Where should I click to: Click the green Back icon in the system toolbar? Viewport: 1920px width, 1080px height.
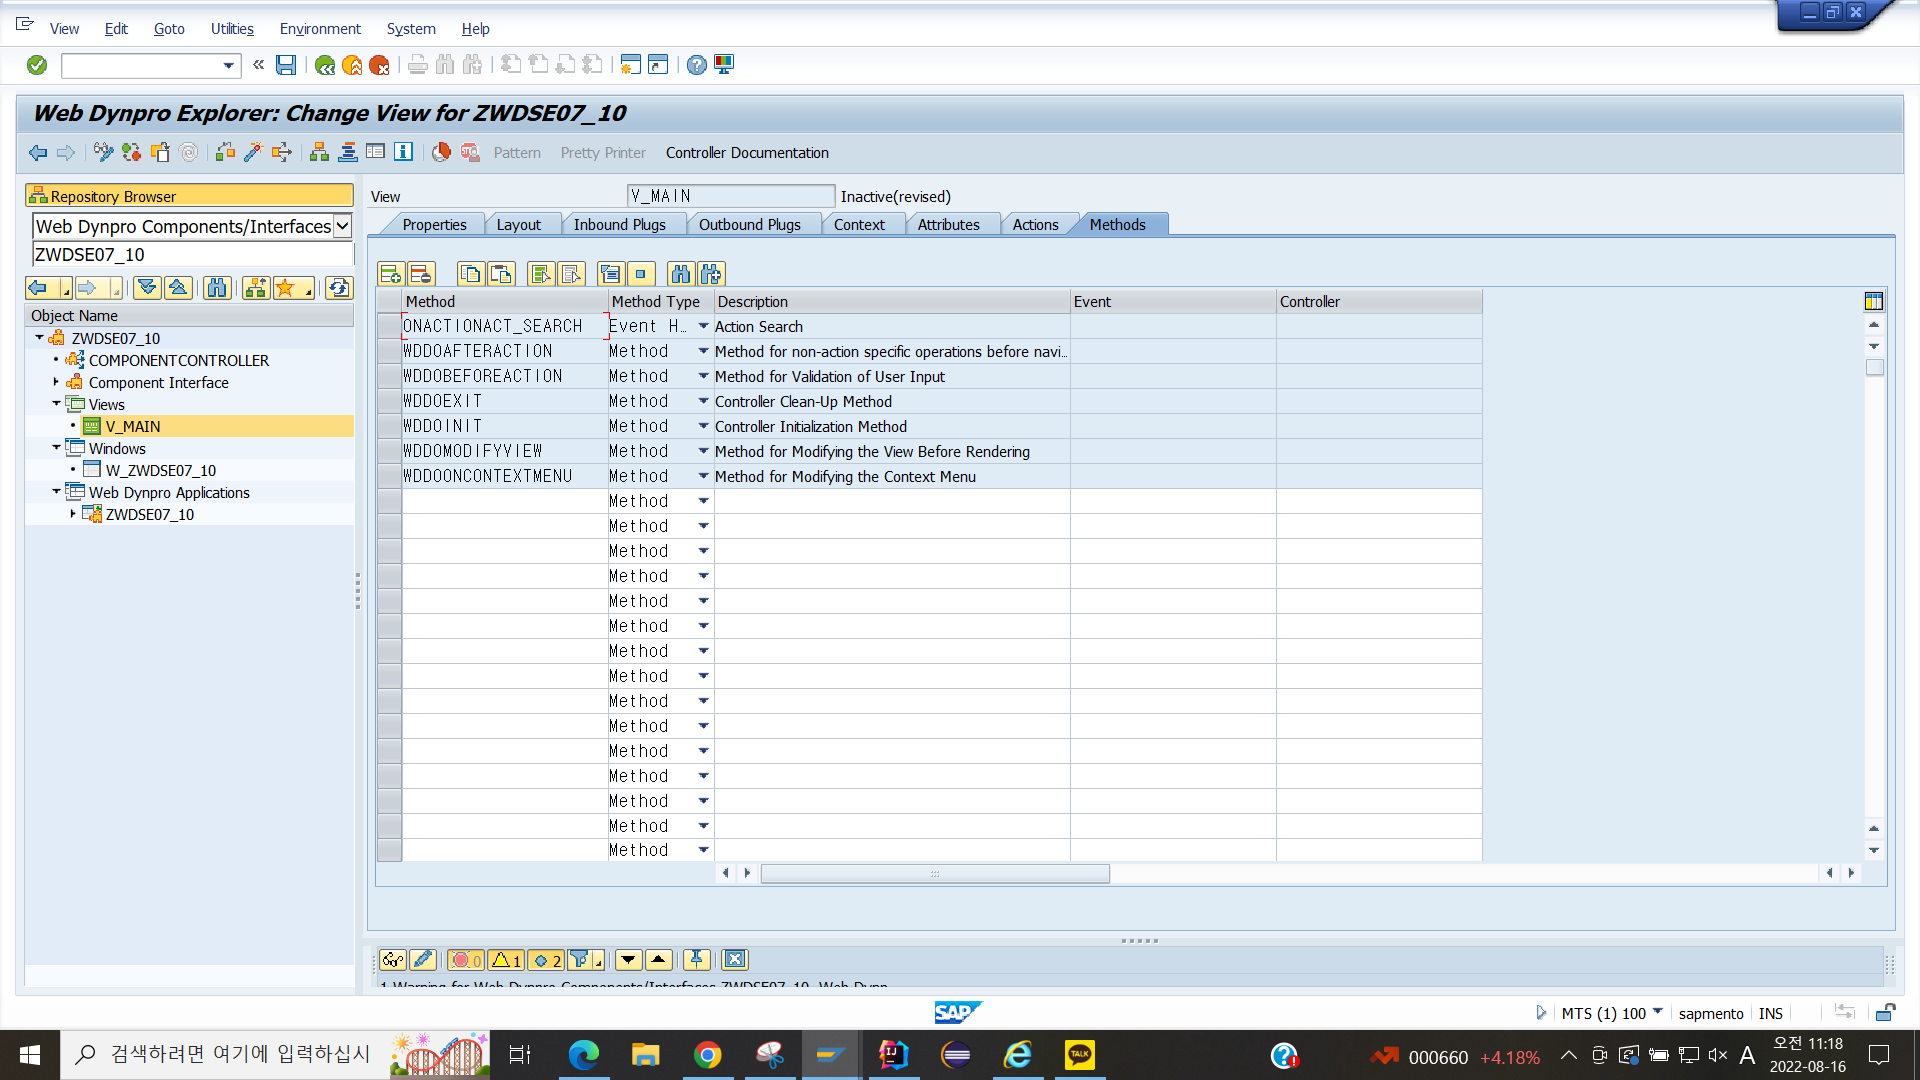coord(325,65)
